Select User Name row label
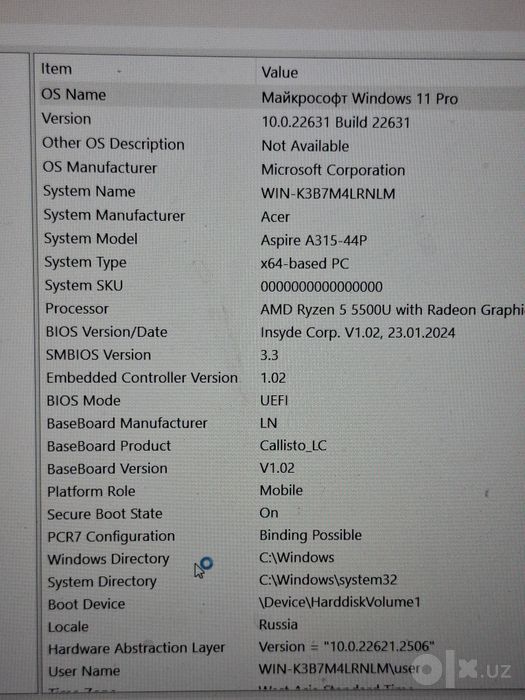 pyautogui.click(x=84, y=671)
